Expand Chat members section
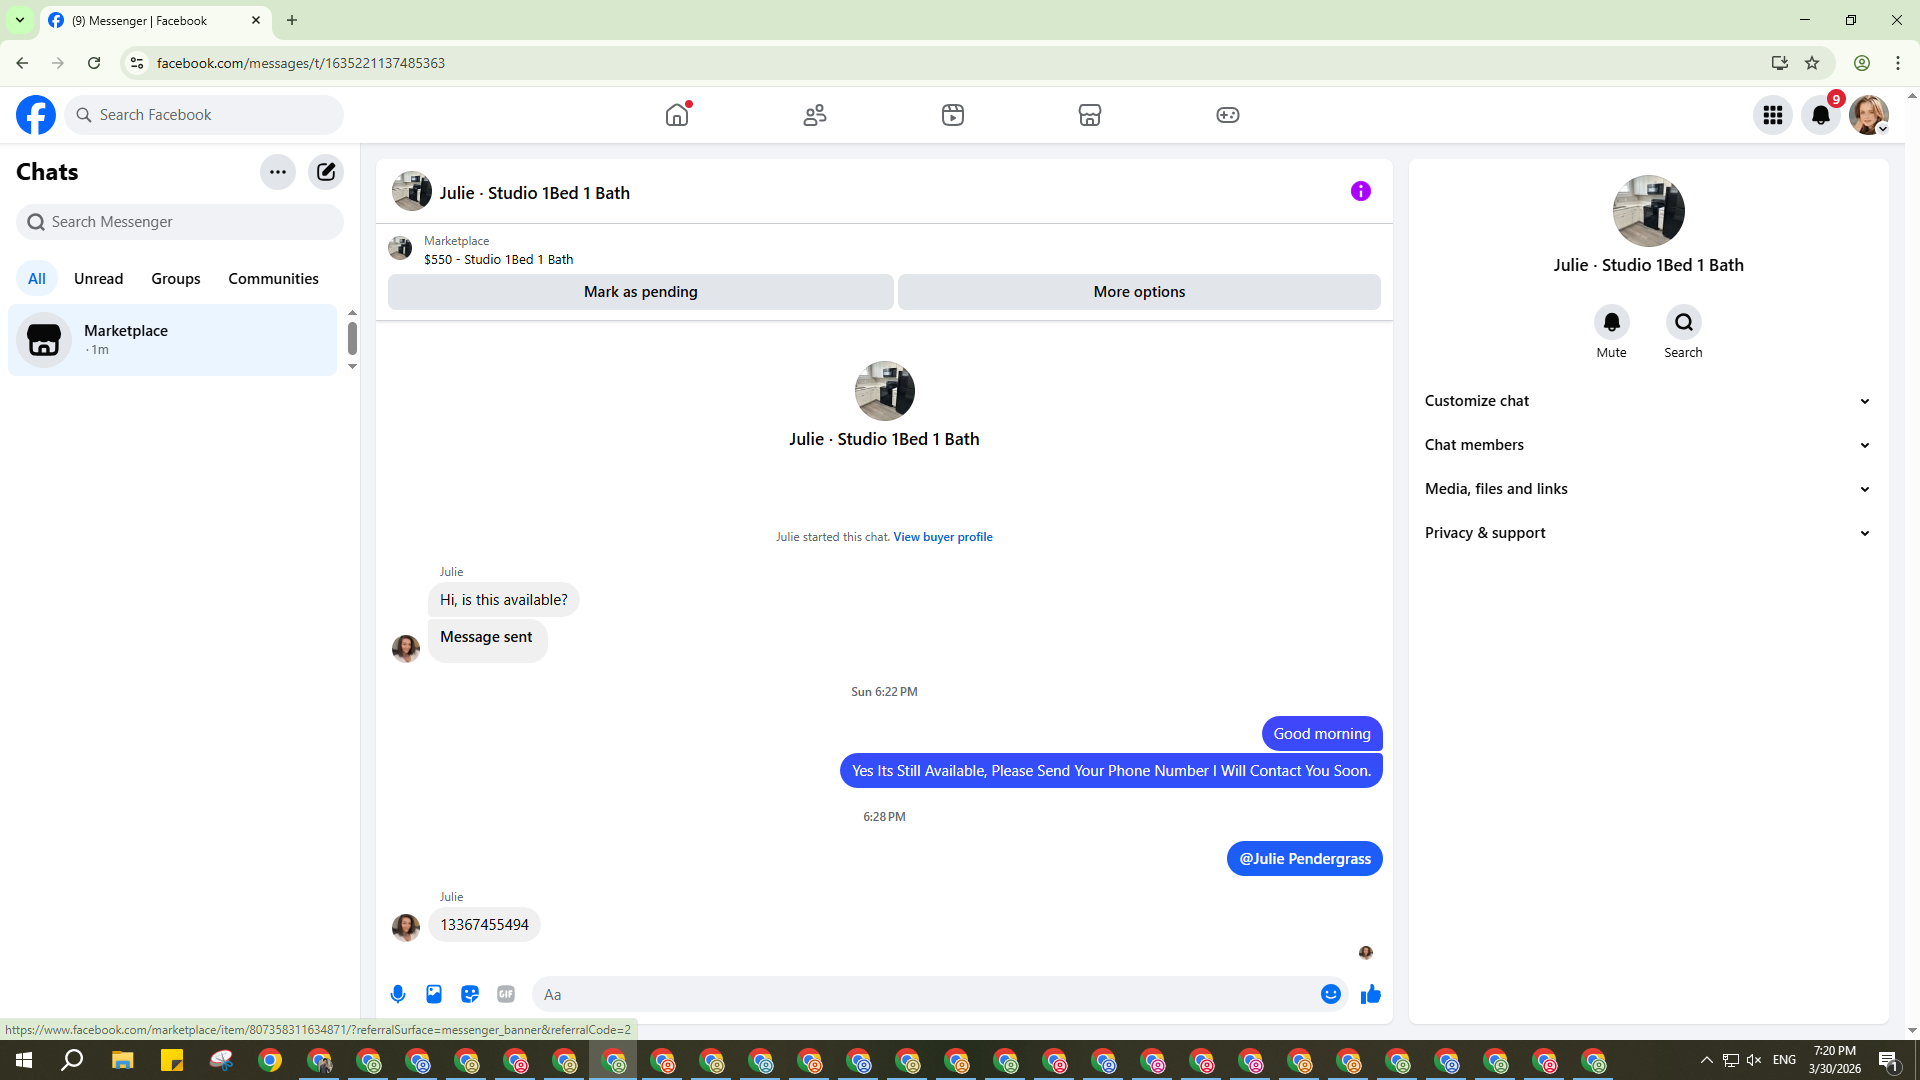Screen dimensions: 1920x1080 click(1647, 445)
